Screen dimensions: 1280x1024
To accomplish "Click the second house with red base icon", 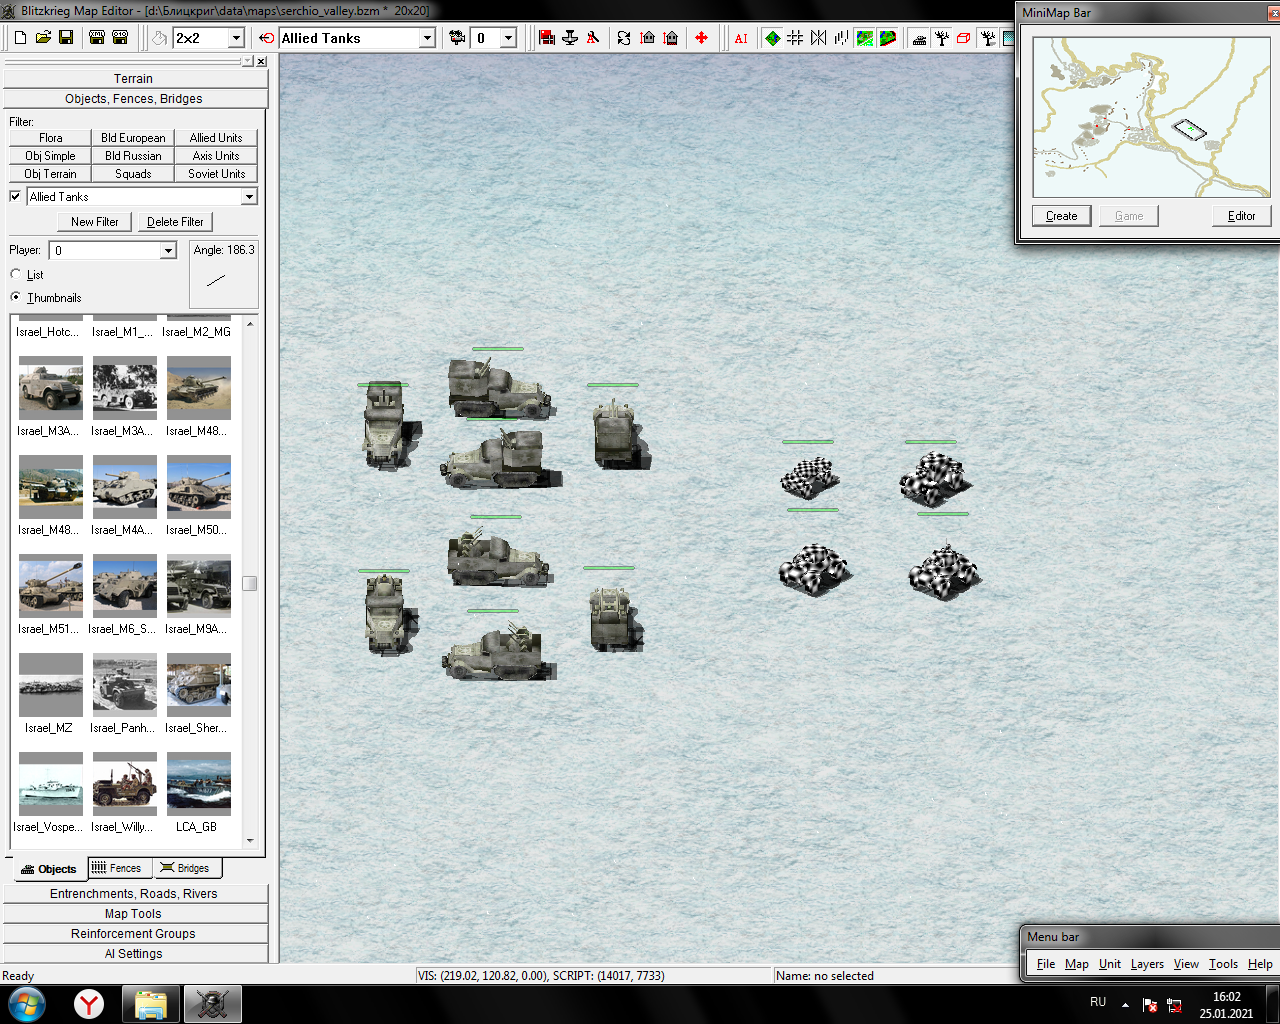I will [670, 38].
